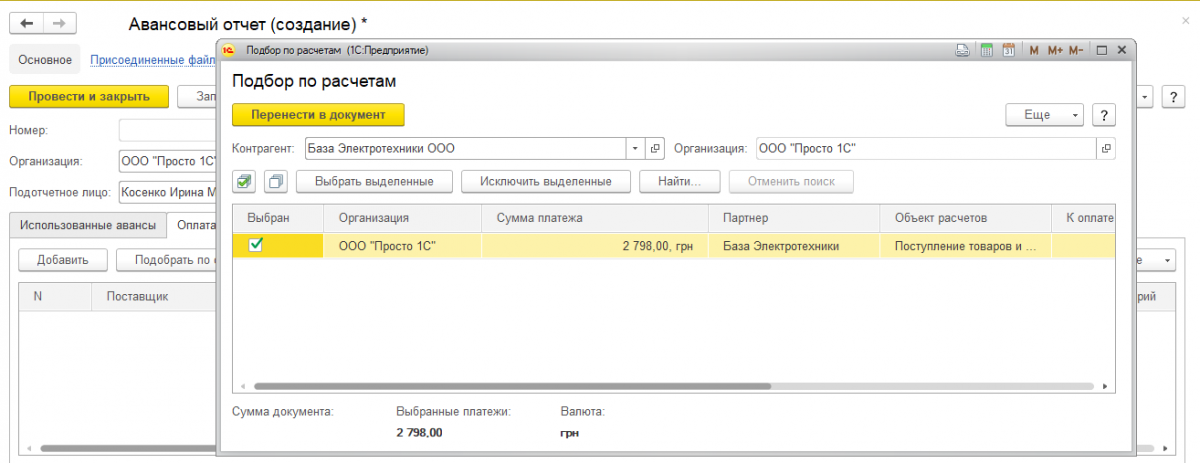
Task: Click the Организация column header in the table
Action: pos(402,217)
